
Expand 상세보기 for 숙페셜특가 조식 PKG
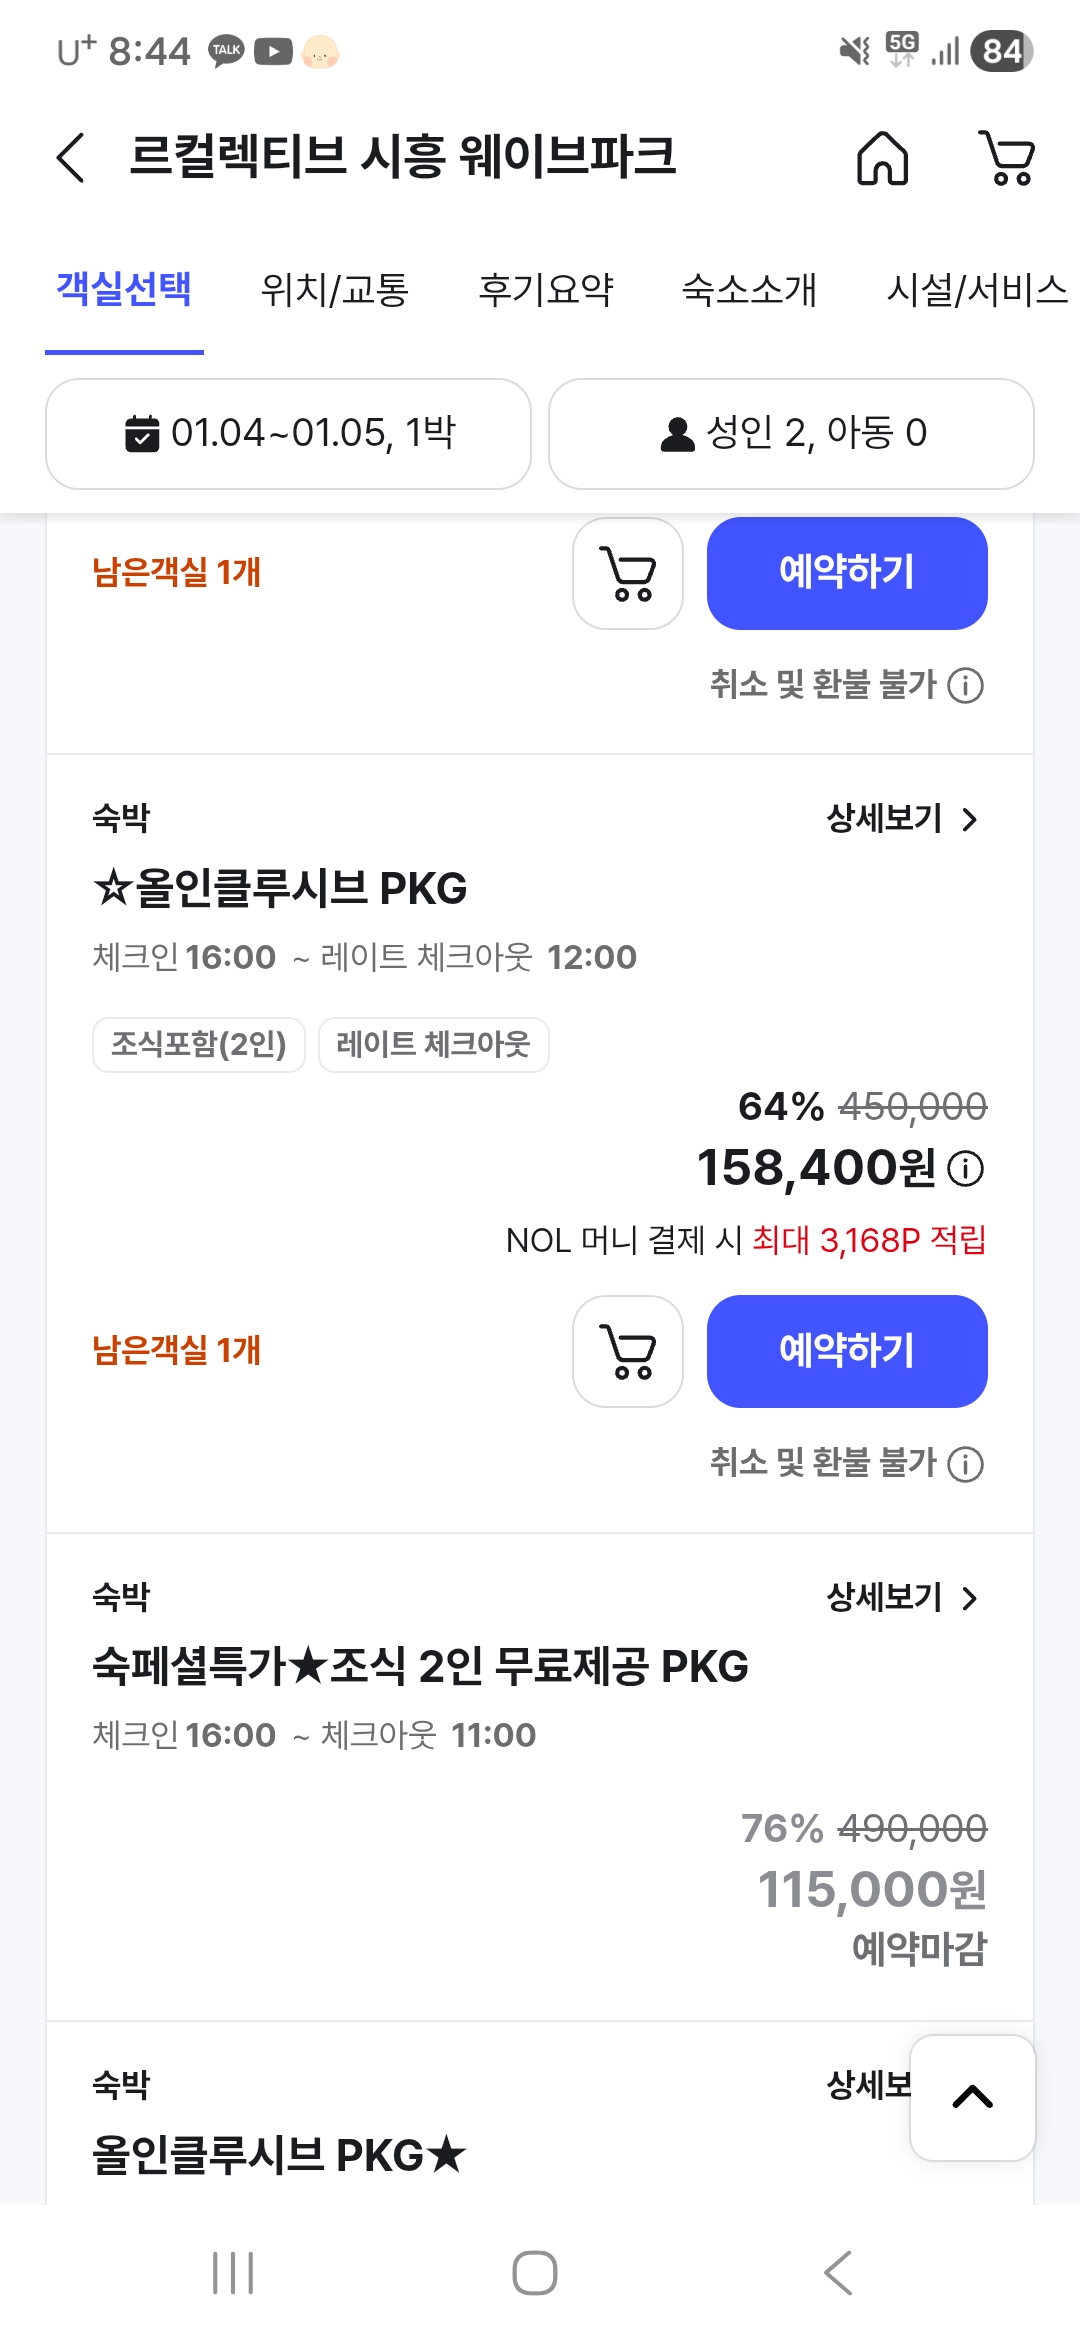[902, 1597]
